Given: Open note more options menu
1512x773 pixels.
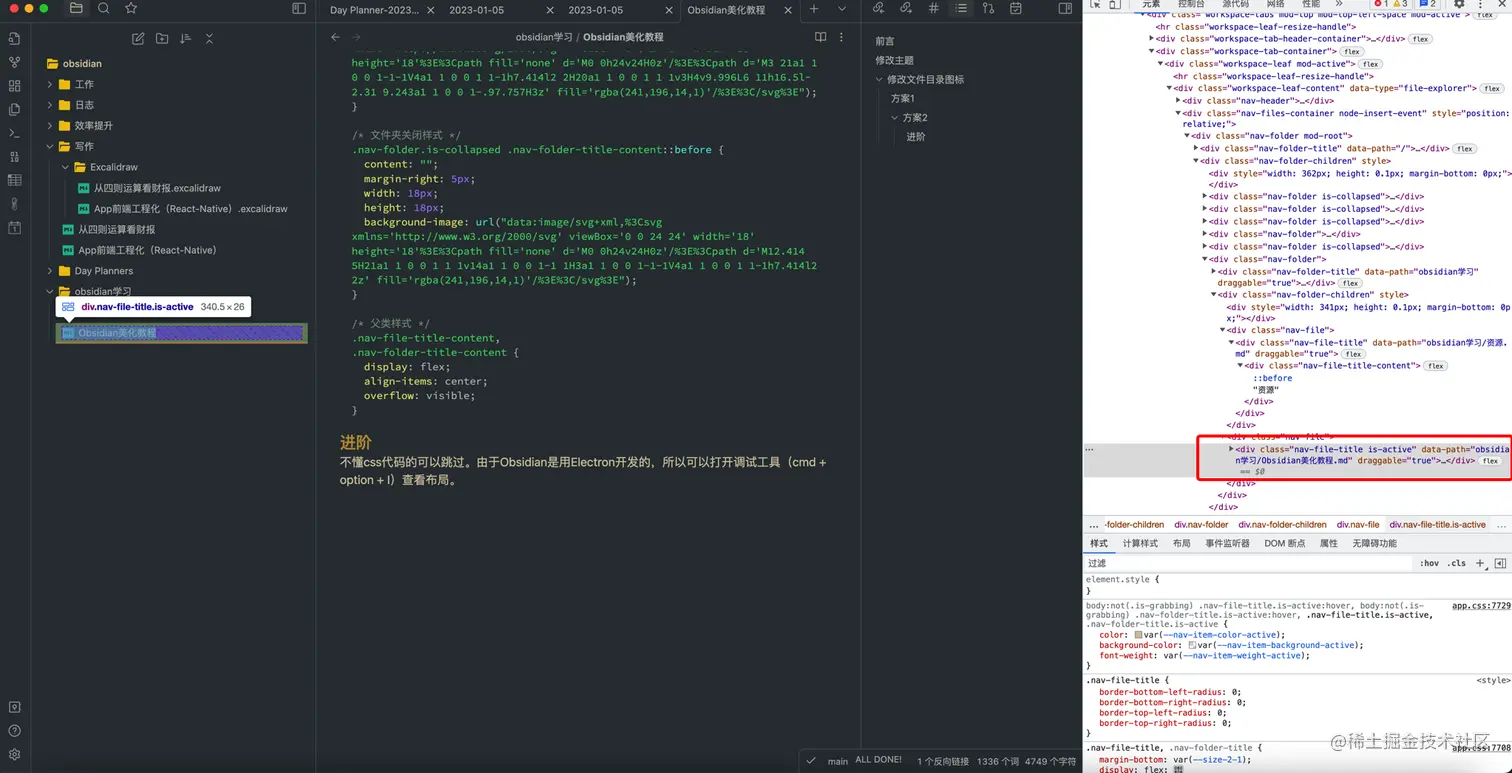Looking at the screenshot, I should [842, 37].
